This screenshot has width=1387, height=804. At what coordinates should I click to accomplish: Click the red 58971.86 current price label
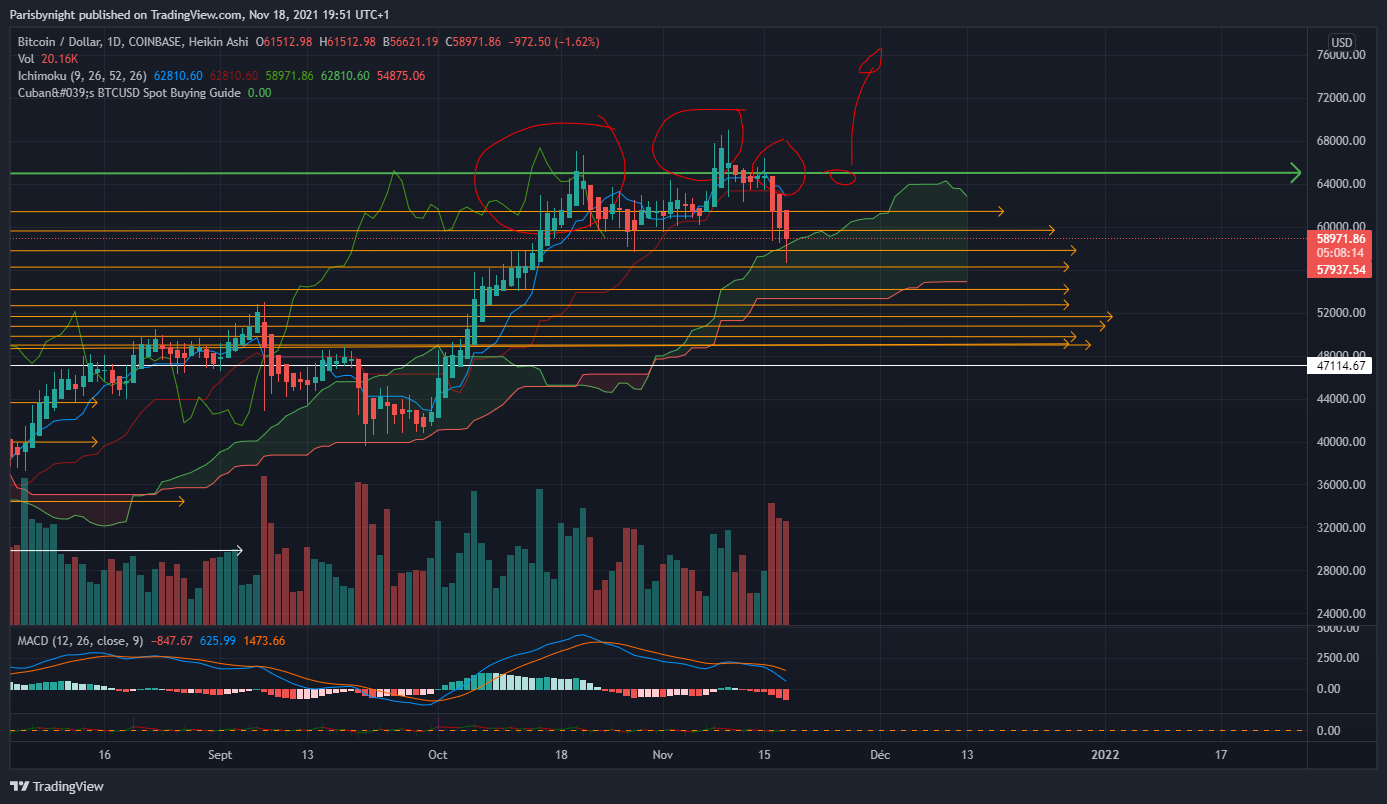coord(1341,240)
